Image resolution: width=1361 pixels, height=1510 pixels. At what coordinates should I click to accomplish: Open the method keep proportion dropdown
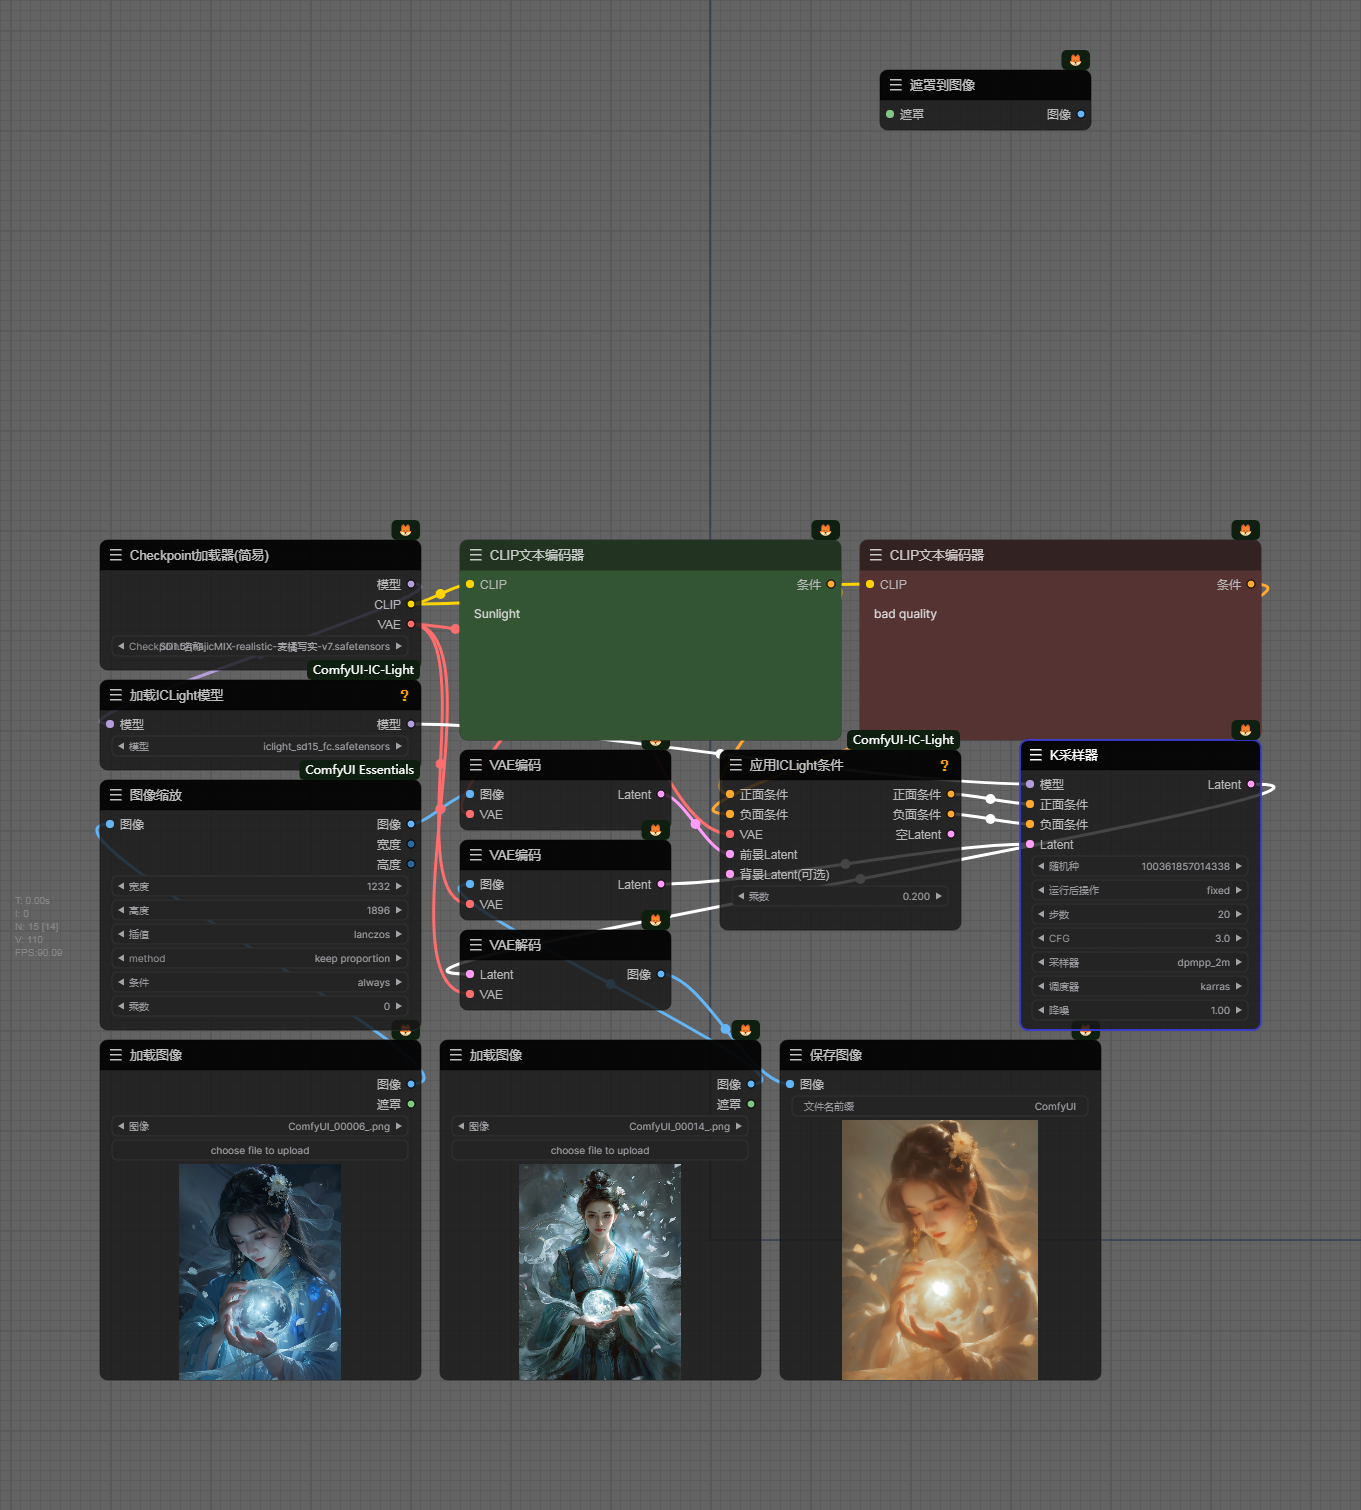(260, 958)
